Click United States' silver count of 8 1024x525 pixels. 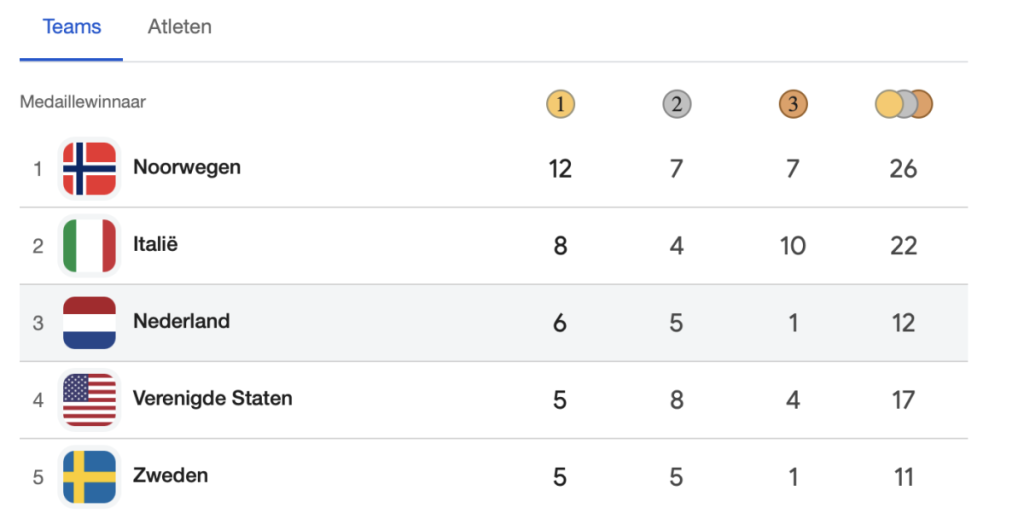pos(677,400)
